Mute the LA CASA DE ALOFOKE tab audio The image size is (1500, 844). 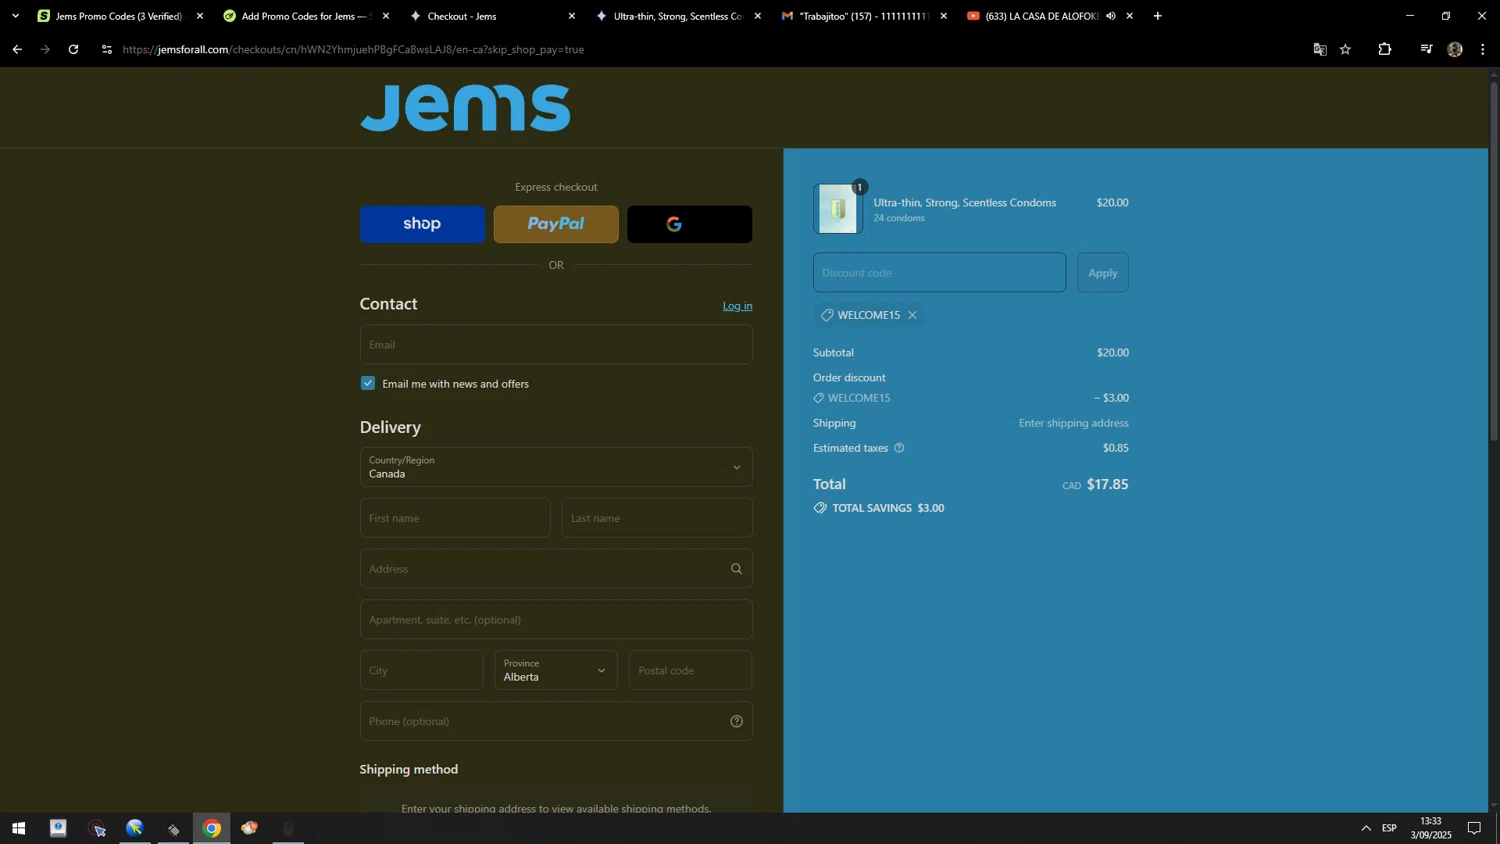(1111, 16)
